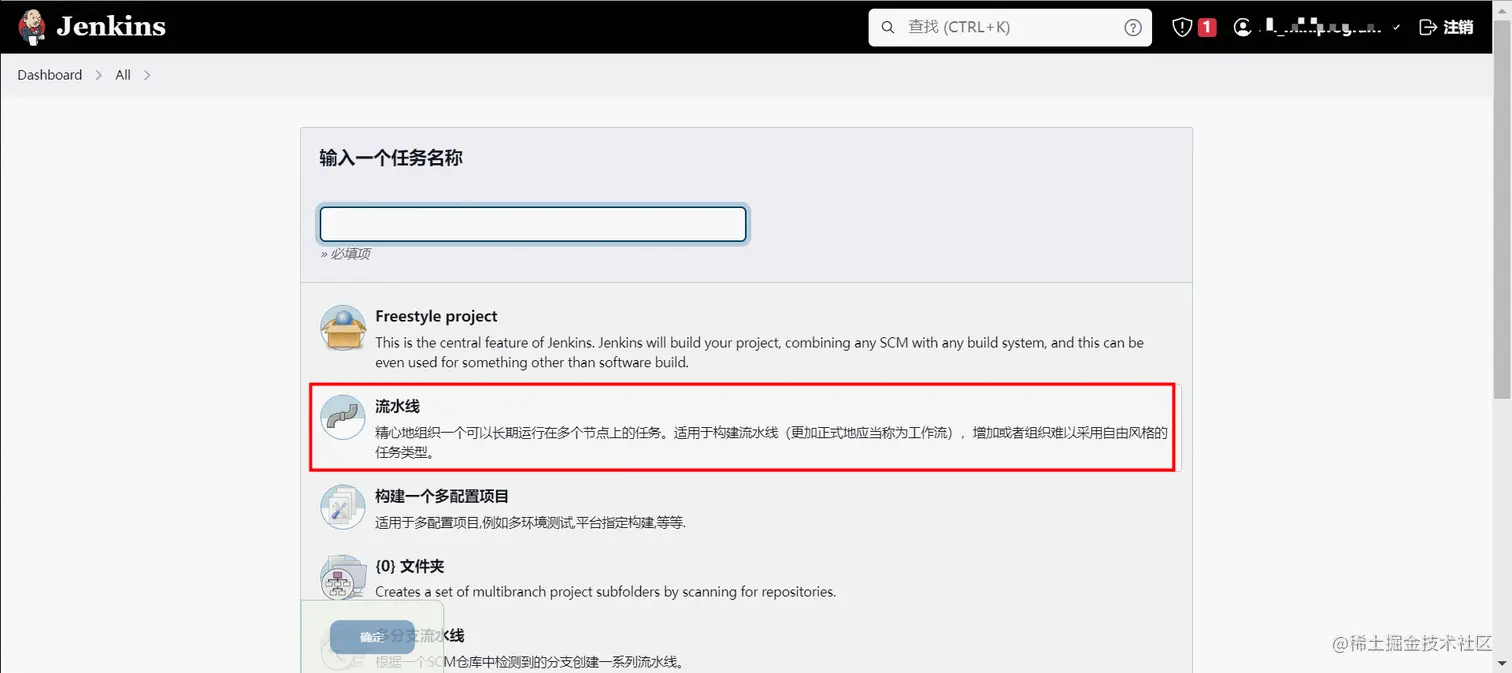Choose the {0} 文件夹 item type
This screenshot has width=1512, height=673.
746,578
